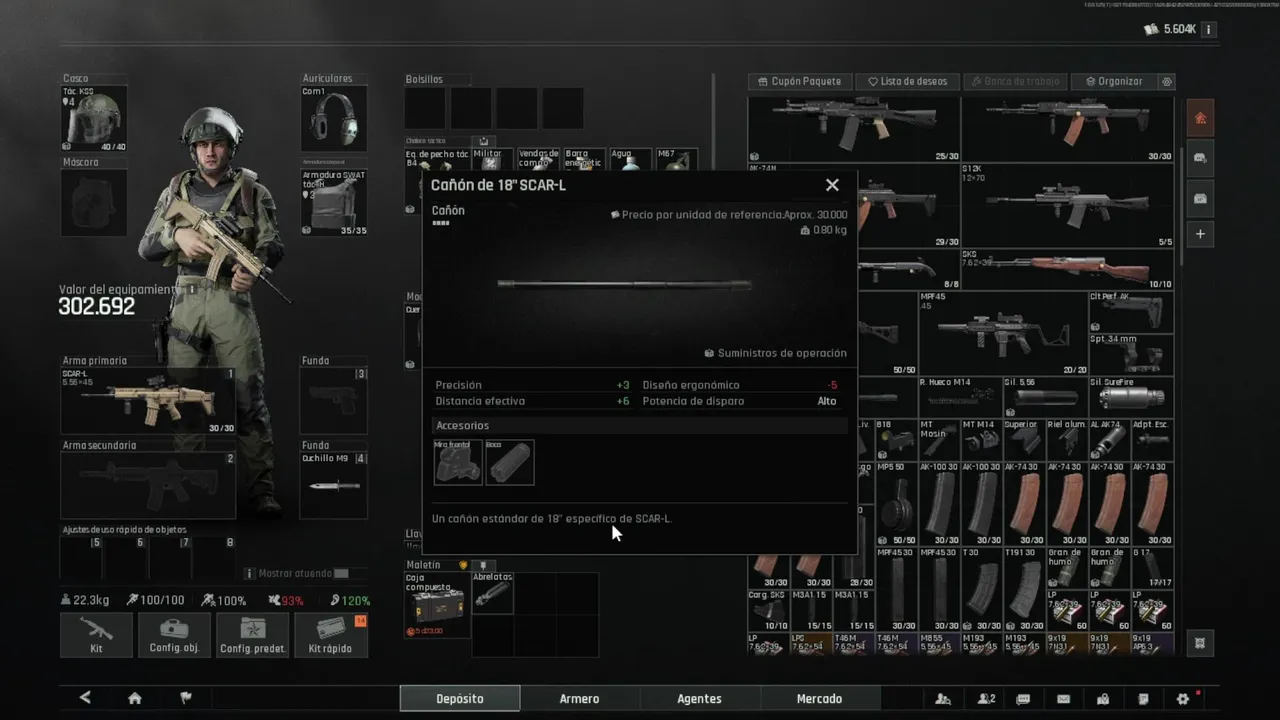Select the SCAR-L primary weapon slot

[148, 400]
